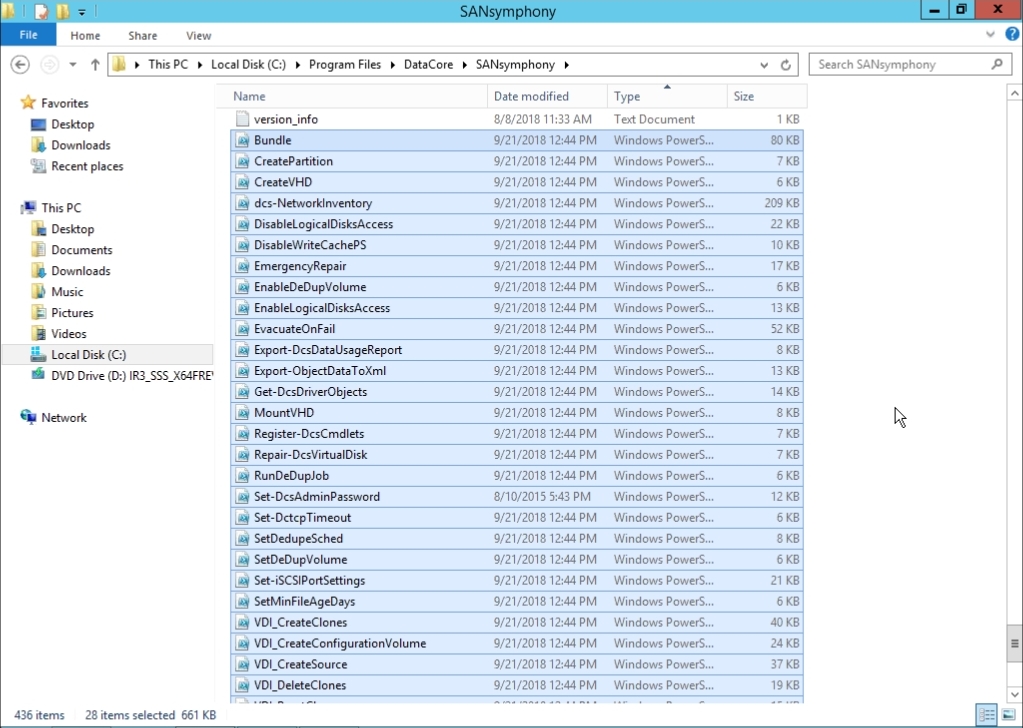Select the Repair-DcsVirtualDisk file name

click(x=311, y=455)
